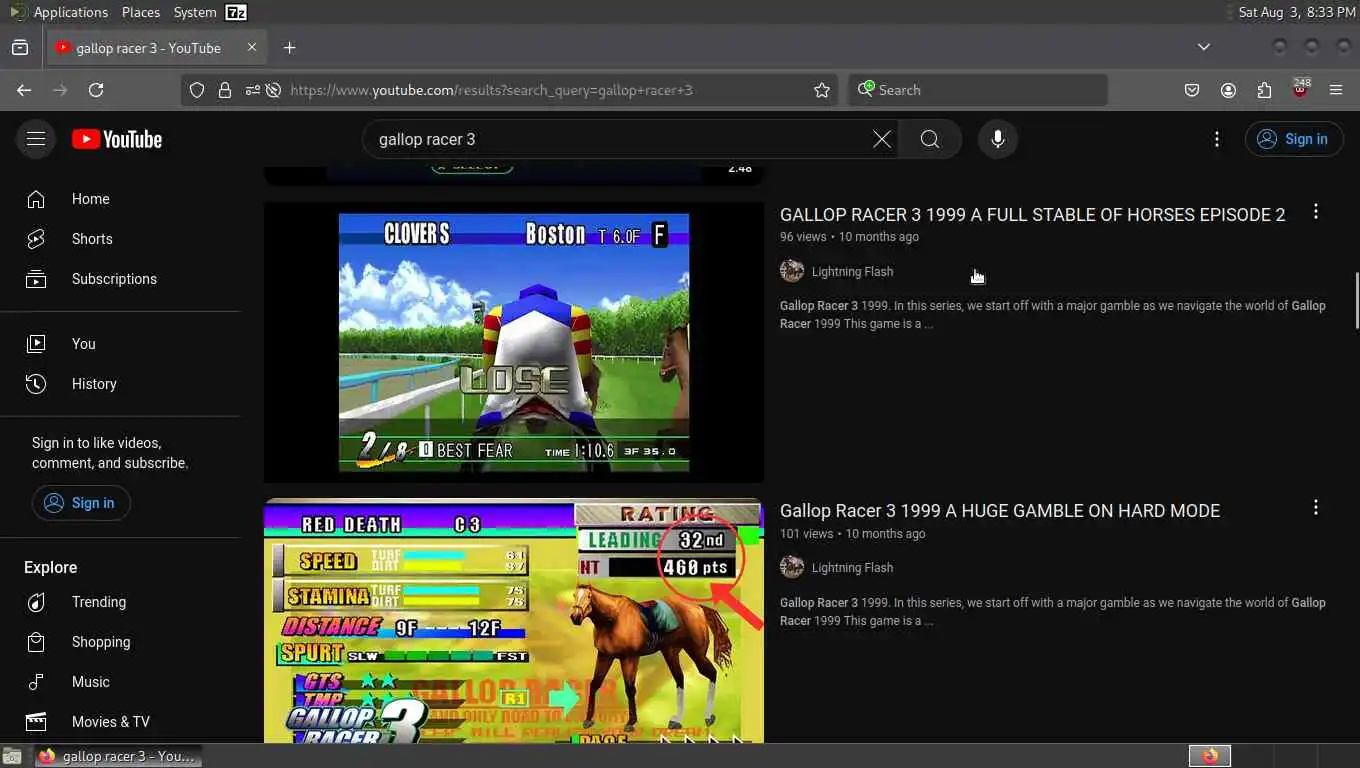The height and width of the screenshot is (768, 1360).
Task: Show site security padlock info
Action: (225, 90)
